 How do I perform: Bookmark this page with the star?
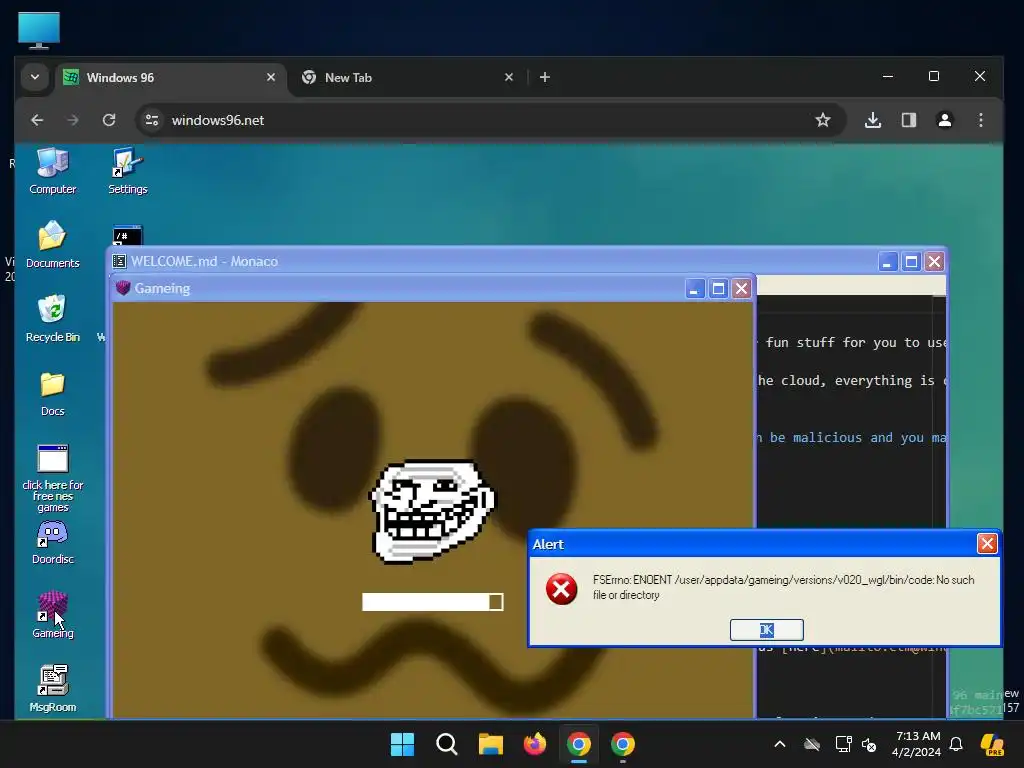tap(823, 120)
